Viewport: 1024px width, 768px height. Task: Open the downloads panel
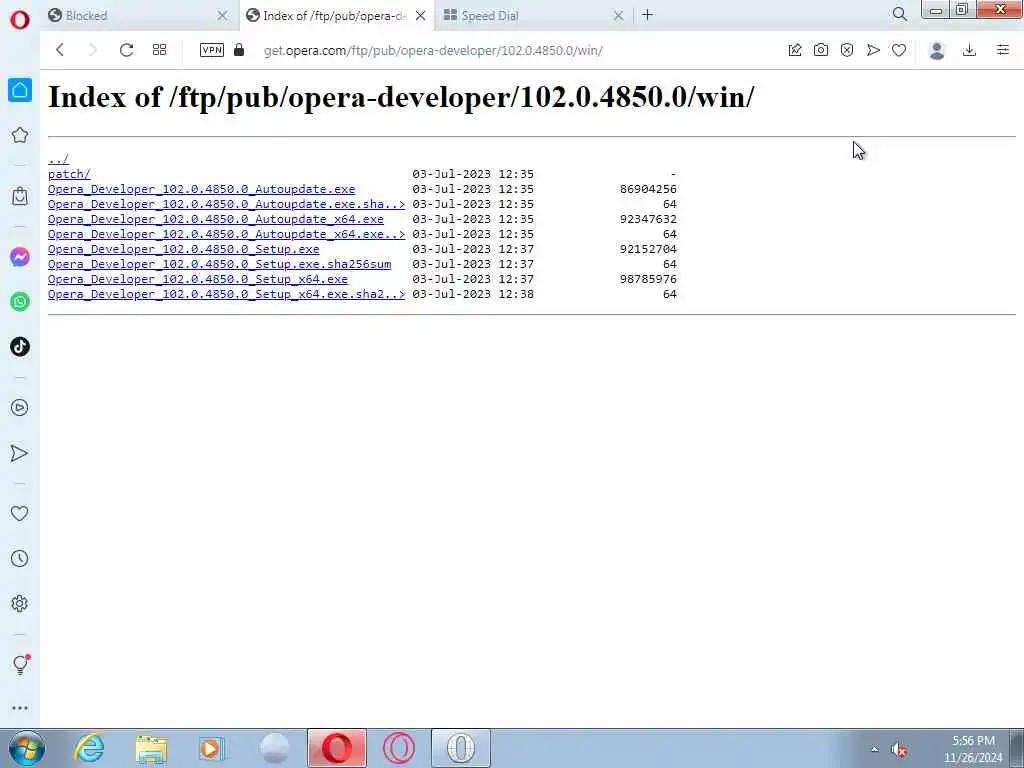click(x=970, y=50)
